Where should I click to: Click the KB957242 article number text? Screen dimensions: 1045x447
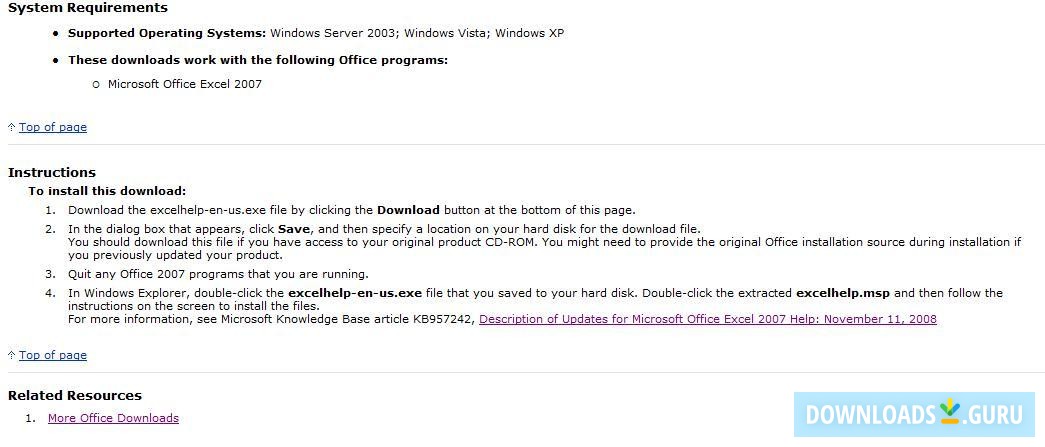pos(441,319)
